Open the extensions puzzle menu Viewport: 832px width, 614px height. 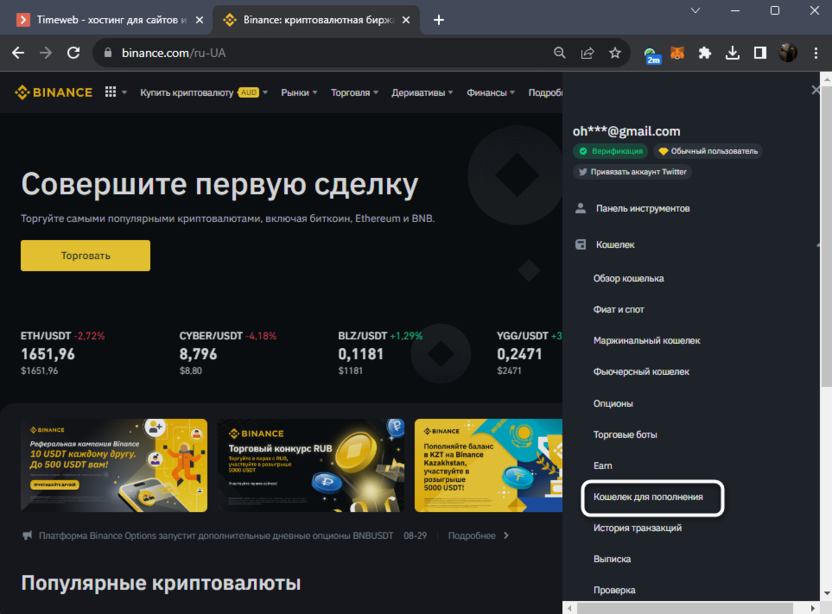pos(705,53)
